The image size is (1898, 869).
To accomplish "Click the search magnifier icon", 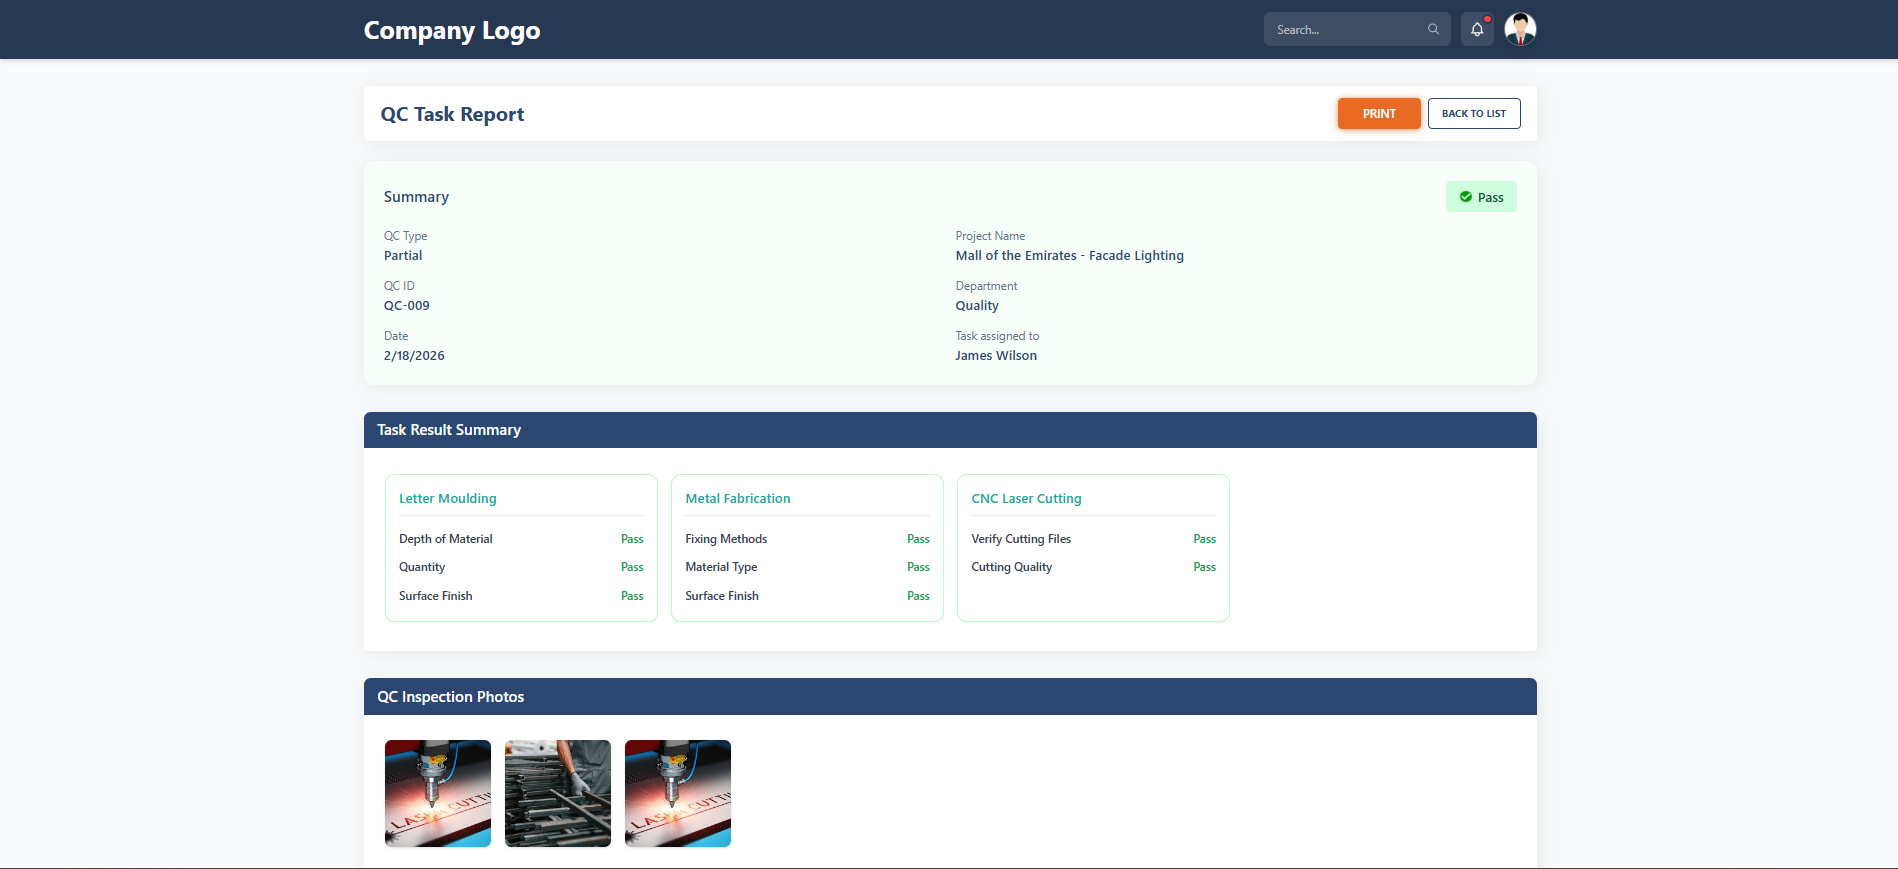I will click(1433, 29).
